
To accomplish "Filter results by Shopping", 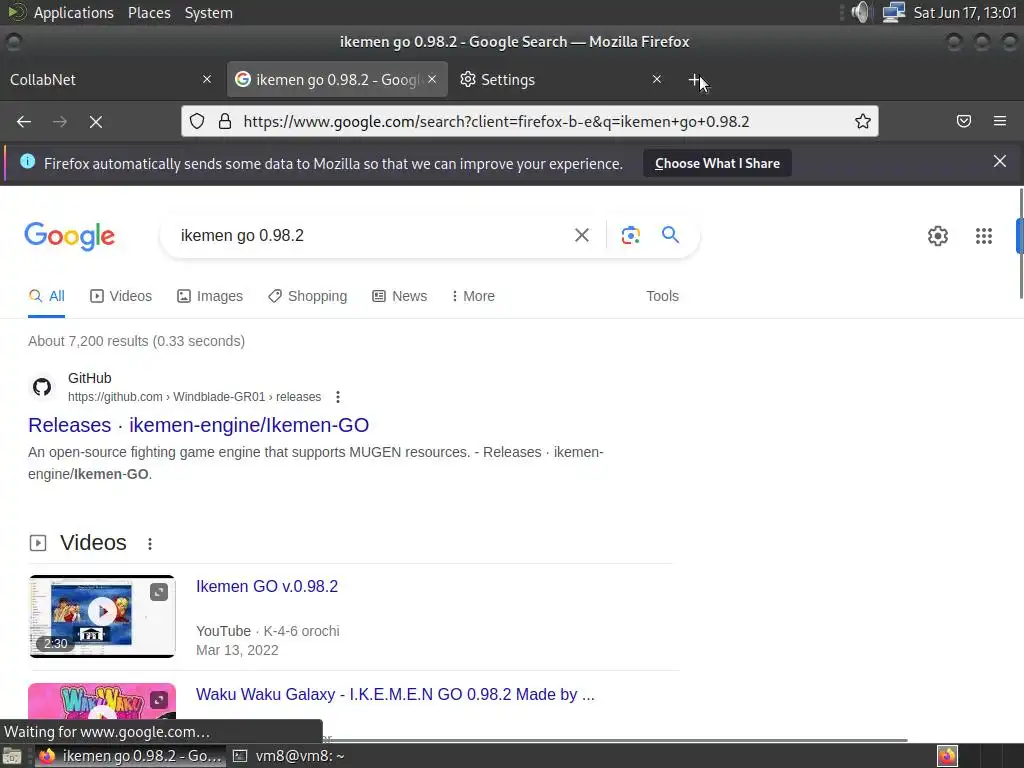I will point(308,296).
